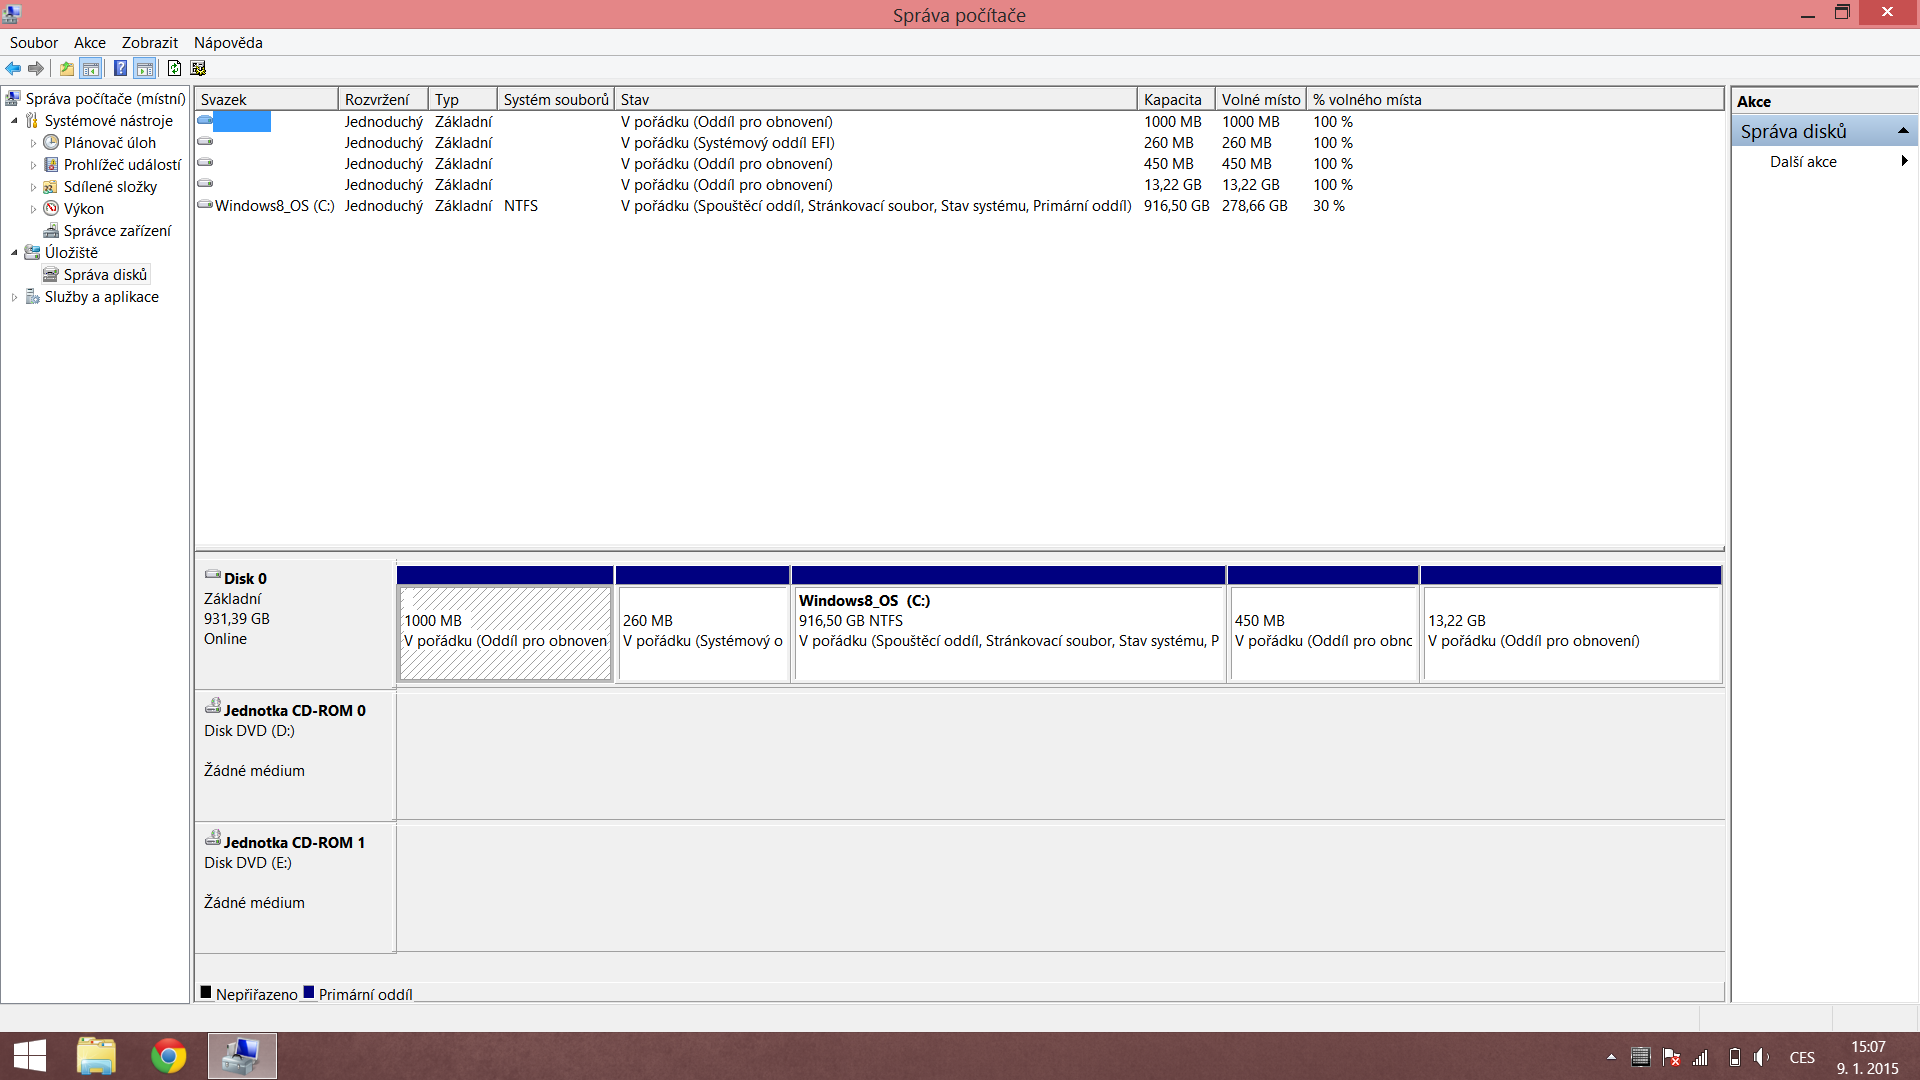Click the settings icon after Refresh

(x=198, y=68)
